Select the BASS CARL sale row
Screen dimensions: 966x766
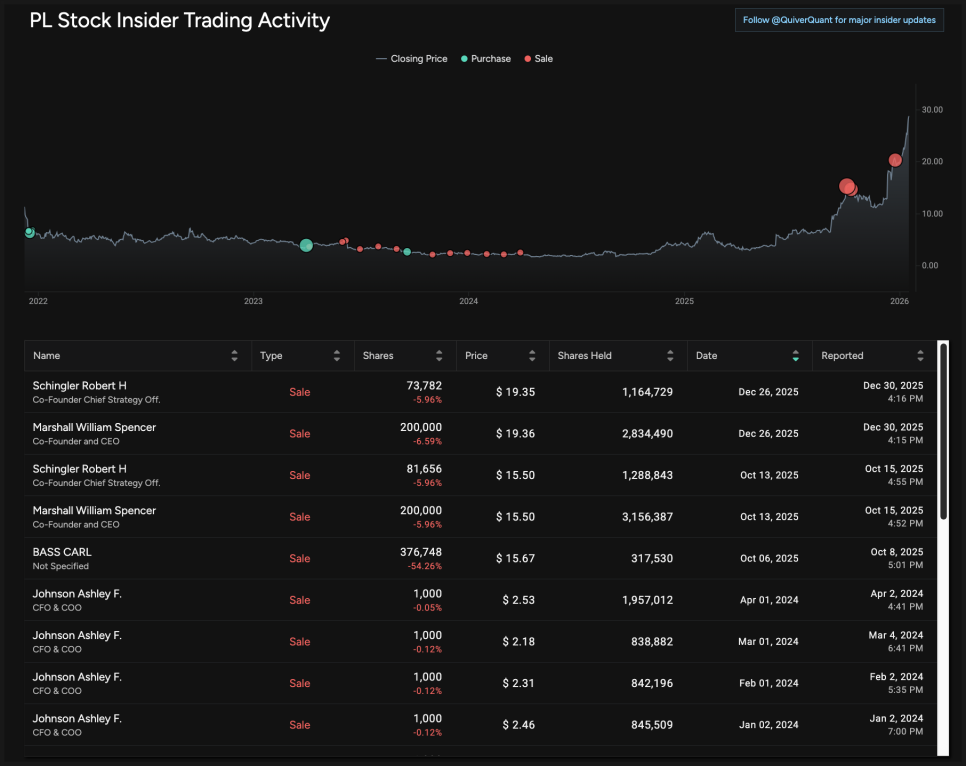[x=480, y=558]
